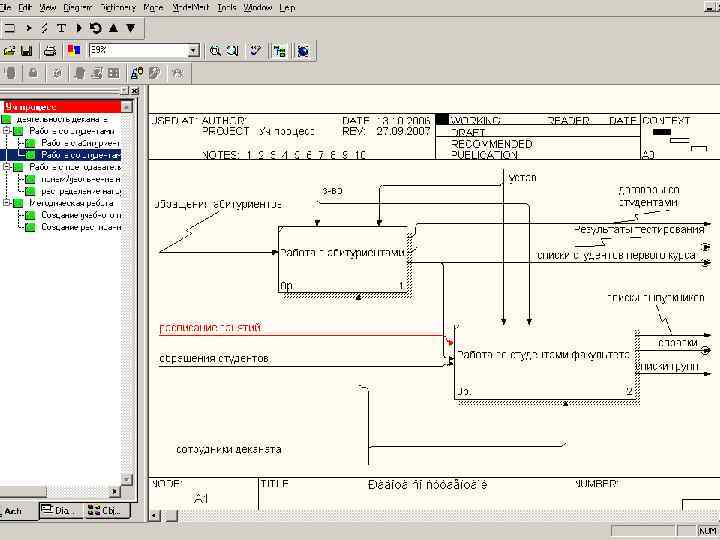
Task: Select the Activity Box tool
Action: click(11, 28)
